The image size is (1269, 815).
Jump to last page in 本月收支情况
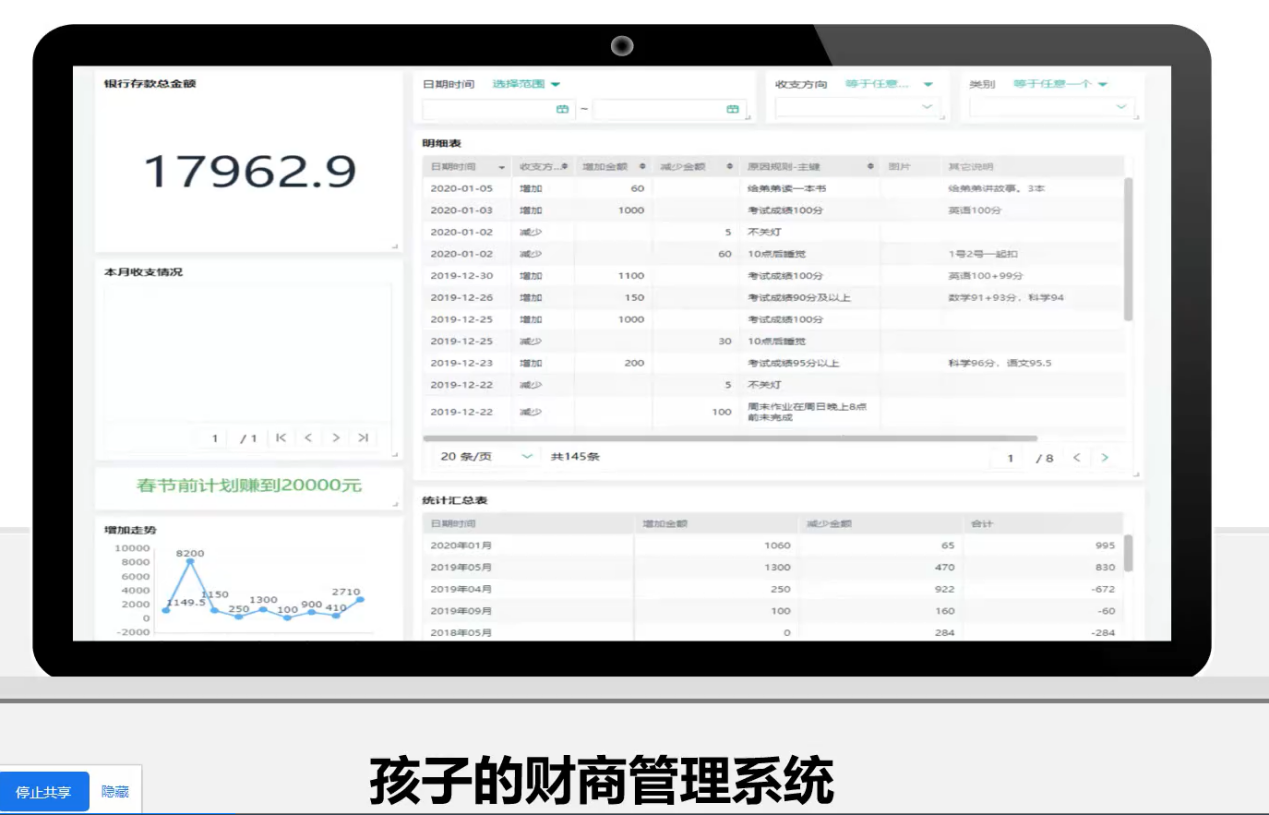[363, 438]
